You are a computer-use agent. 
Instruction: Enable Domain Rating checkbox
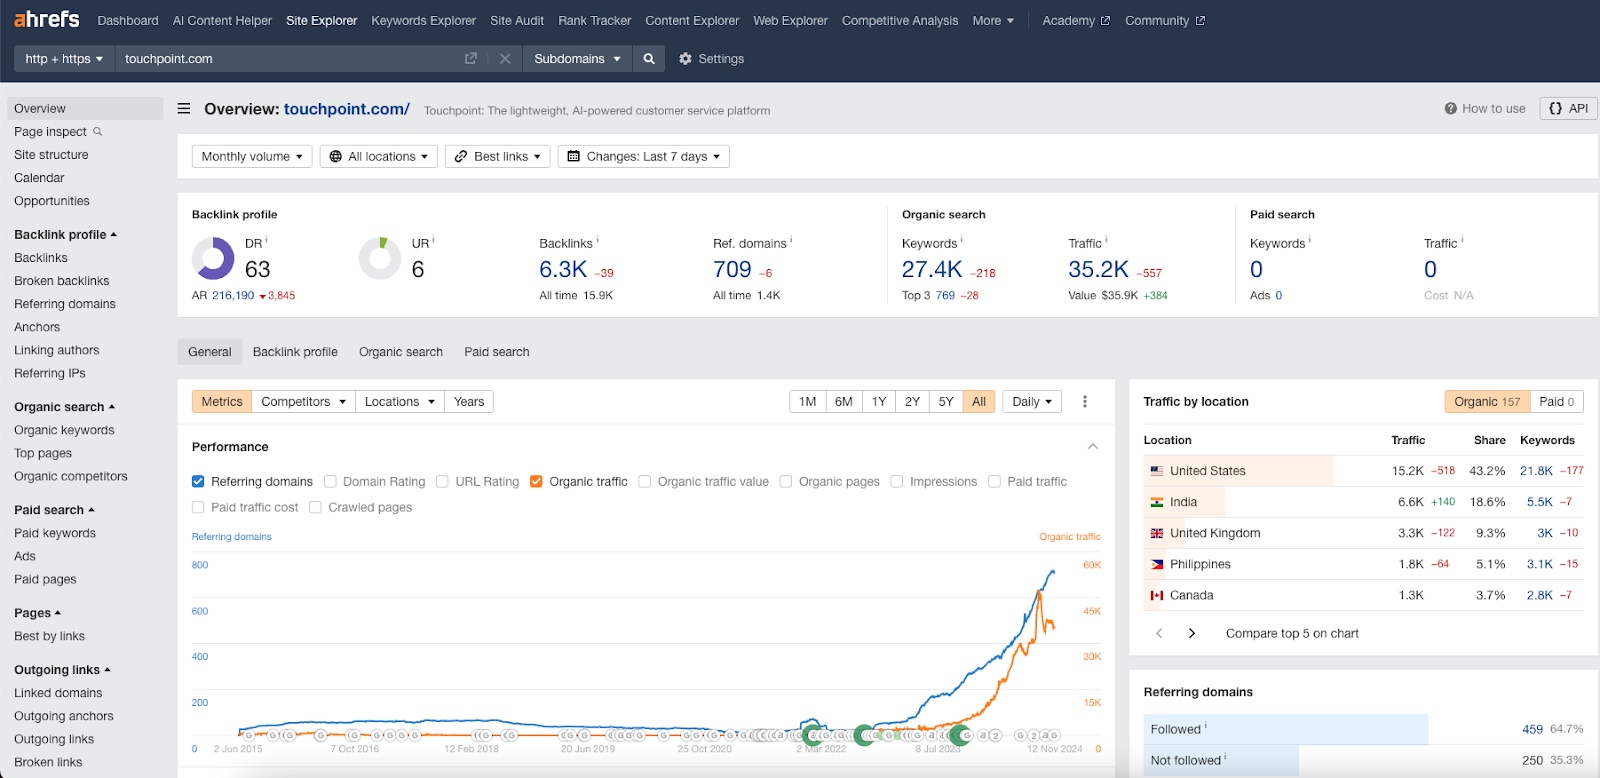pos(330,481)
